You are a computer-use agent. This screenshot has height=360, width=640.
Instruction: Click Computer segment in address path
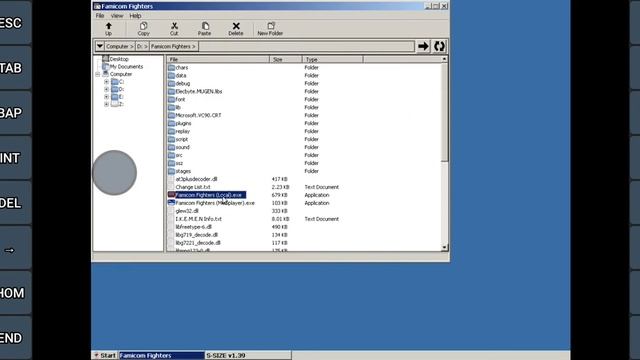(120, 47)
